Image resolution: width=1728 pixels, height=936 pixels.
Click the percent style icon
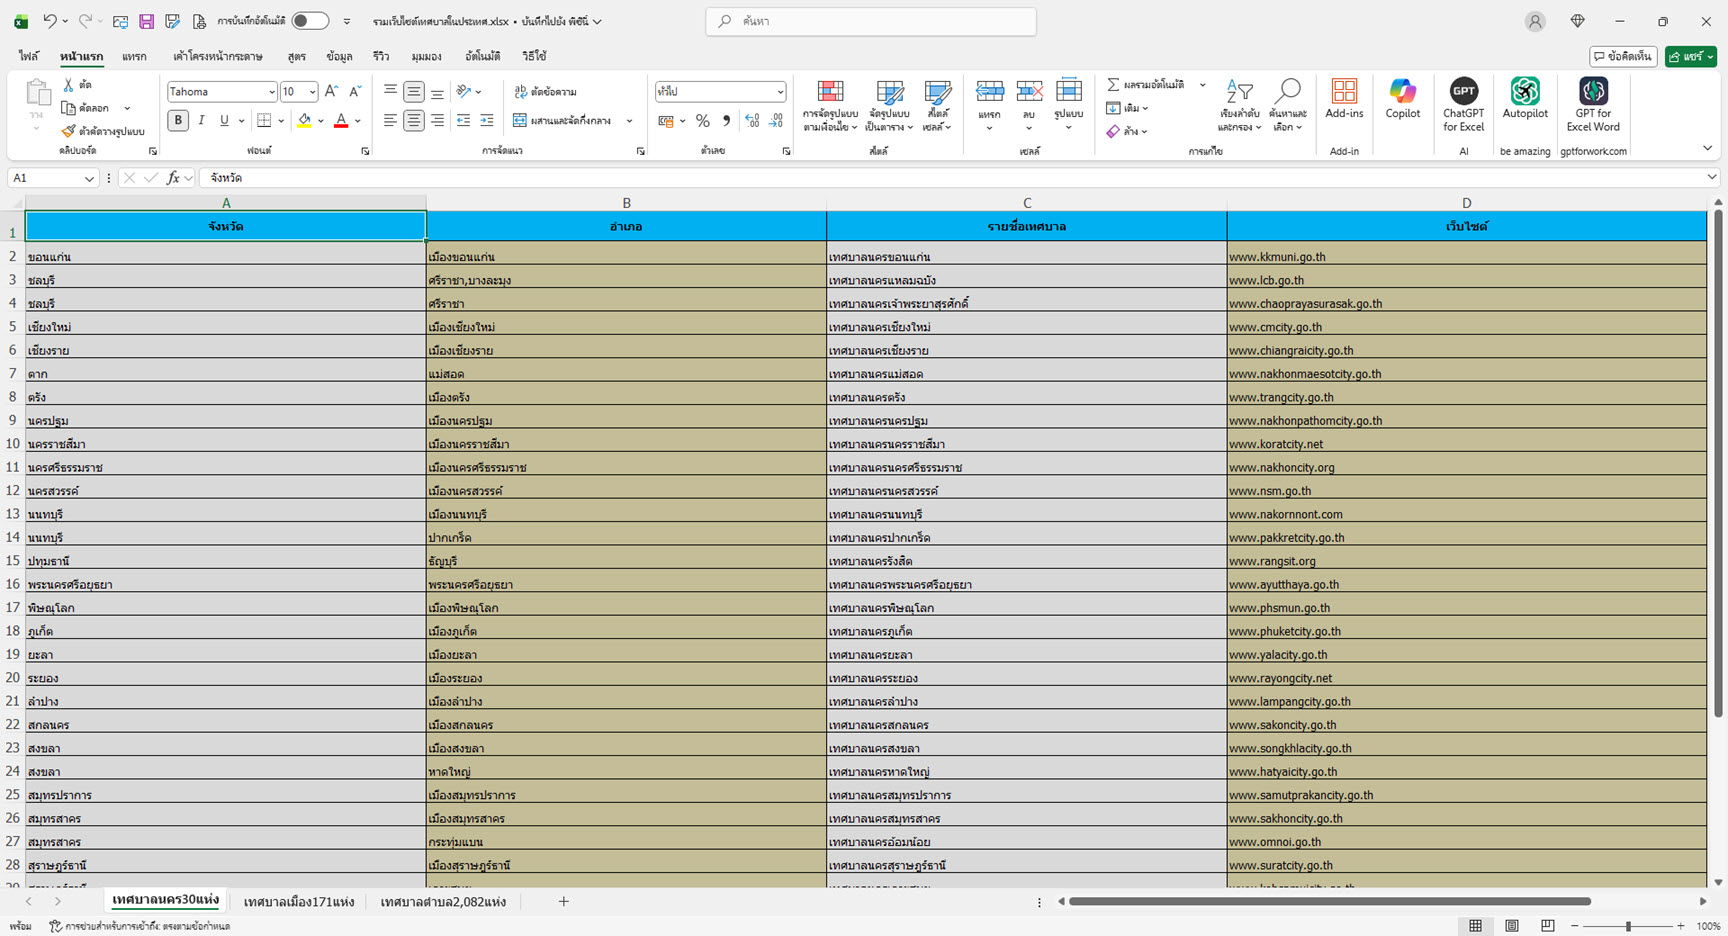tap(703, 121)
